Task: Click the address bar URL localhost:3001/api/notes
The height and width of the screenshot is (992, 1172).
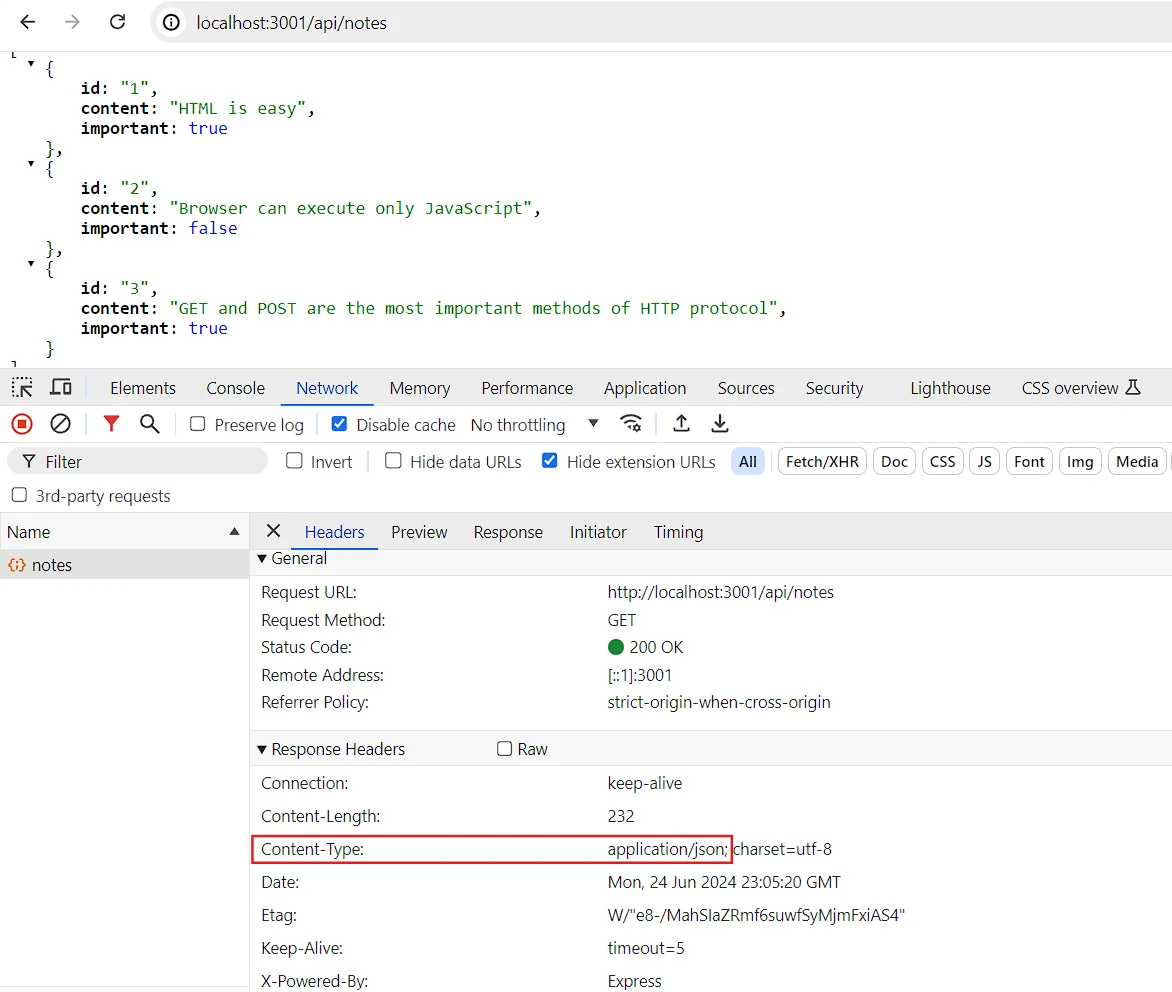Action: (292, 23)
